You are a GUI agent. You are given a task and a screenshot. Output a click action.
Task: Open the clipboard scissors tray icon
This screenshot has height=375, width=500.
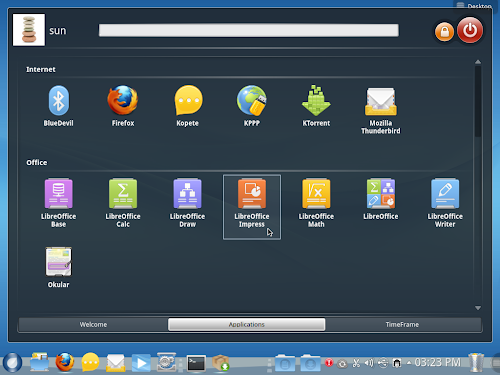pyautogui.click(x=356, y=363)
